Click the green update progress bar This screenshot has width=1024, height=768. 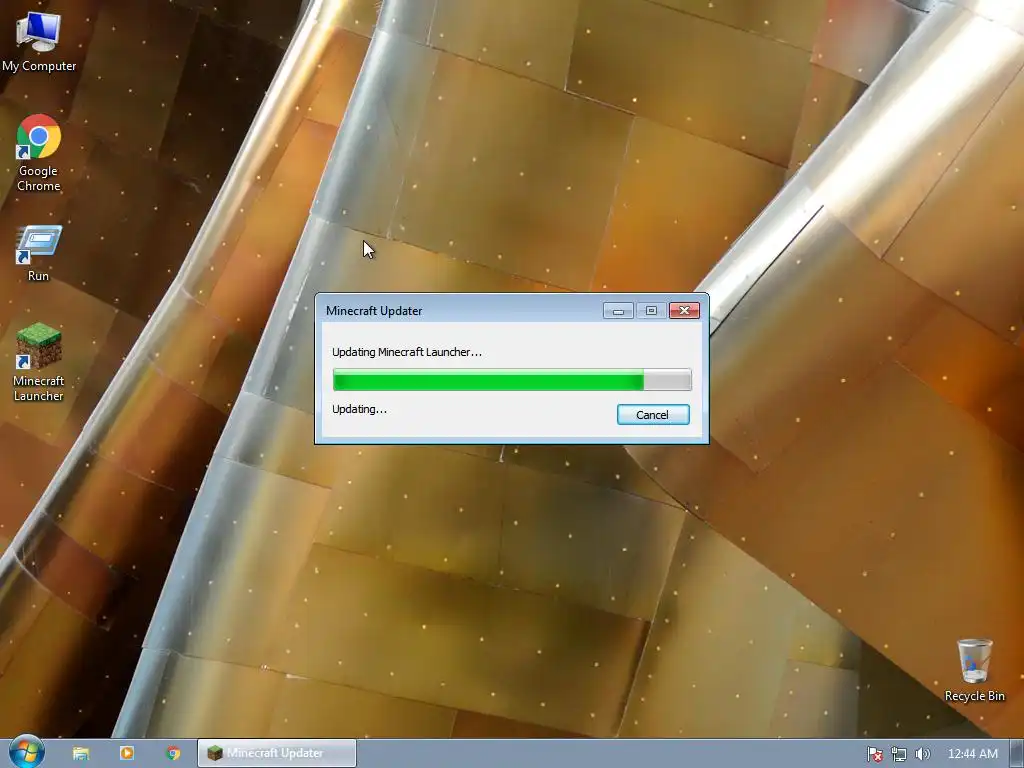click(512, 379)
